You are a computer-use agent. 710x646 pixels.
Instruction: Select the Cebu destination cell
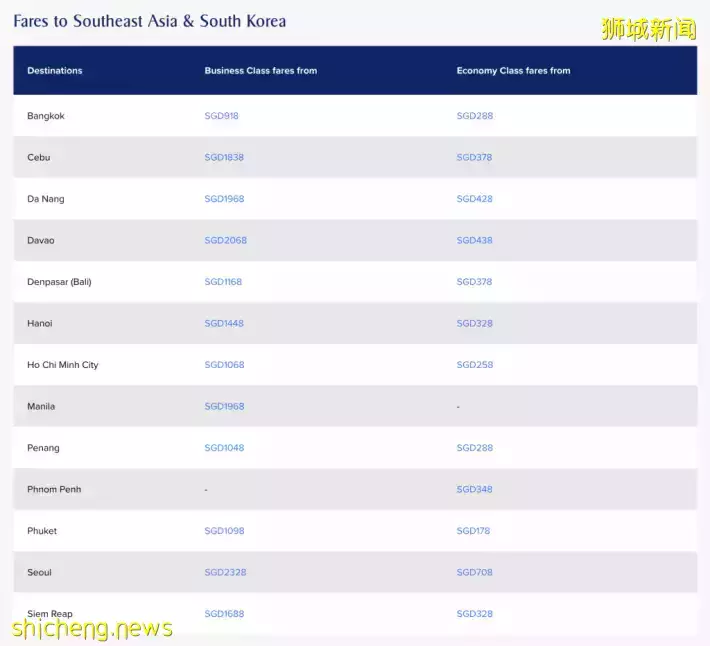point(38,158)
